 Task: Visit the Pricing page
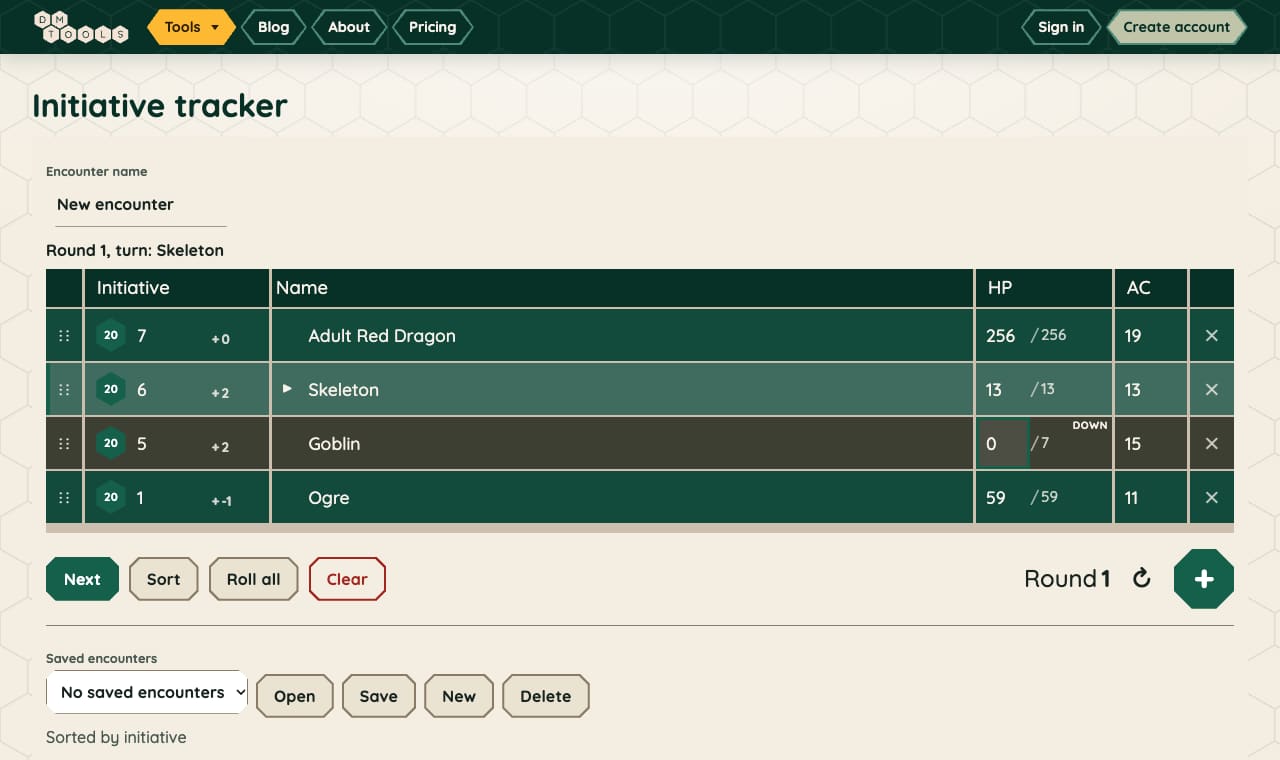pyautogui.click(x=432, y=27)
